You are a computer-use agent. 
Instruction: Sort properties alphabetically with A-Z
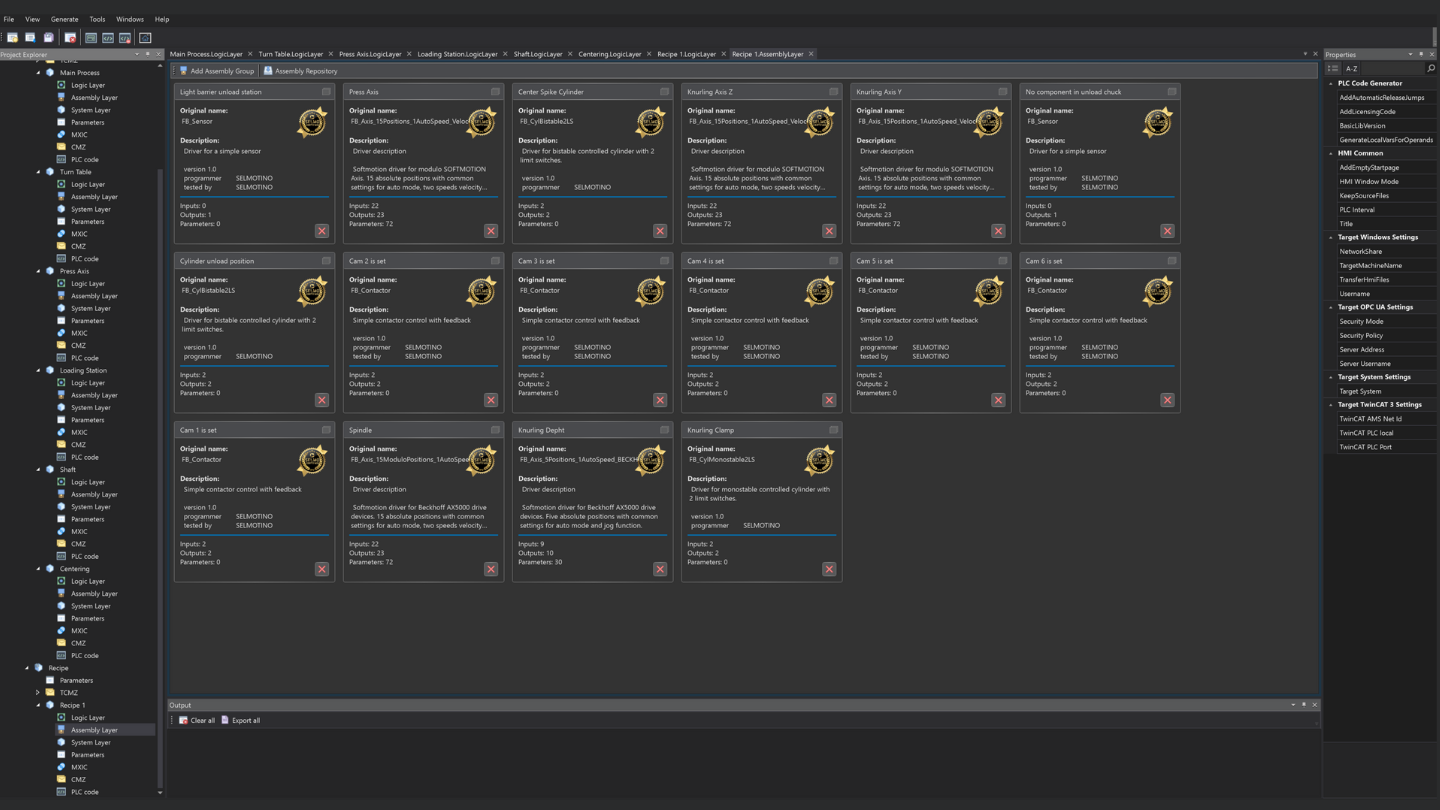click(x=1351, y=68)
